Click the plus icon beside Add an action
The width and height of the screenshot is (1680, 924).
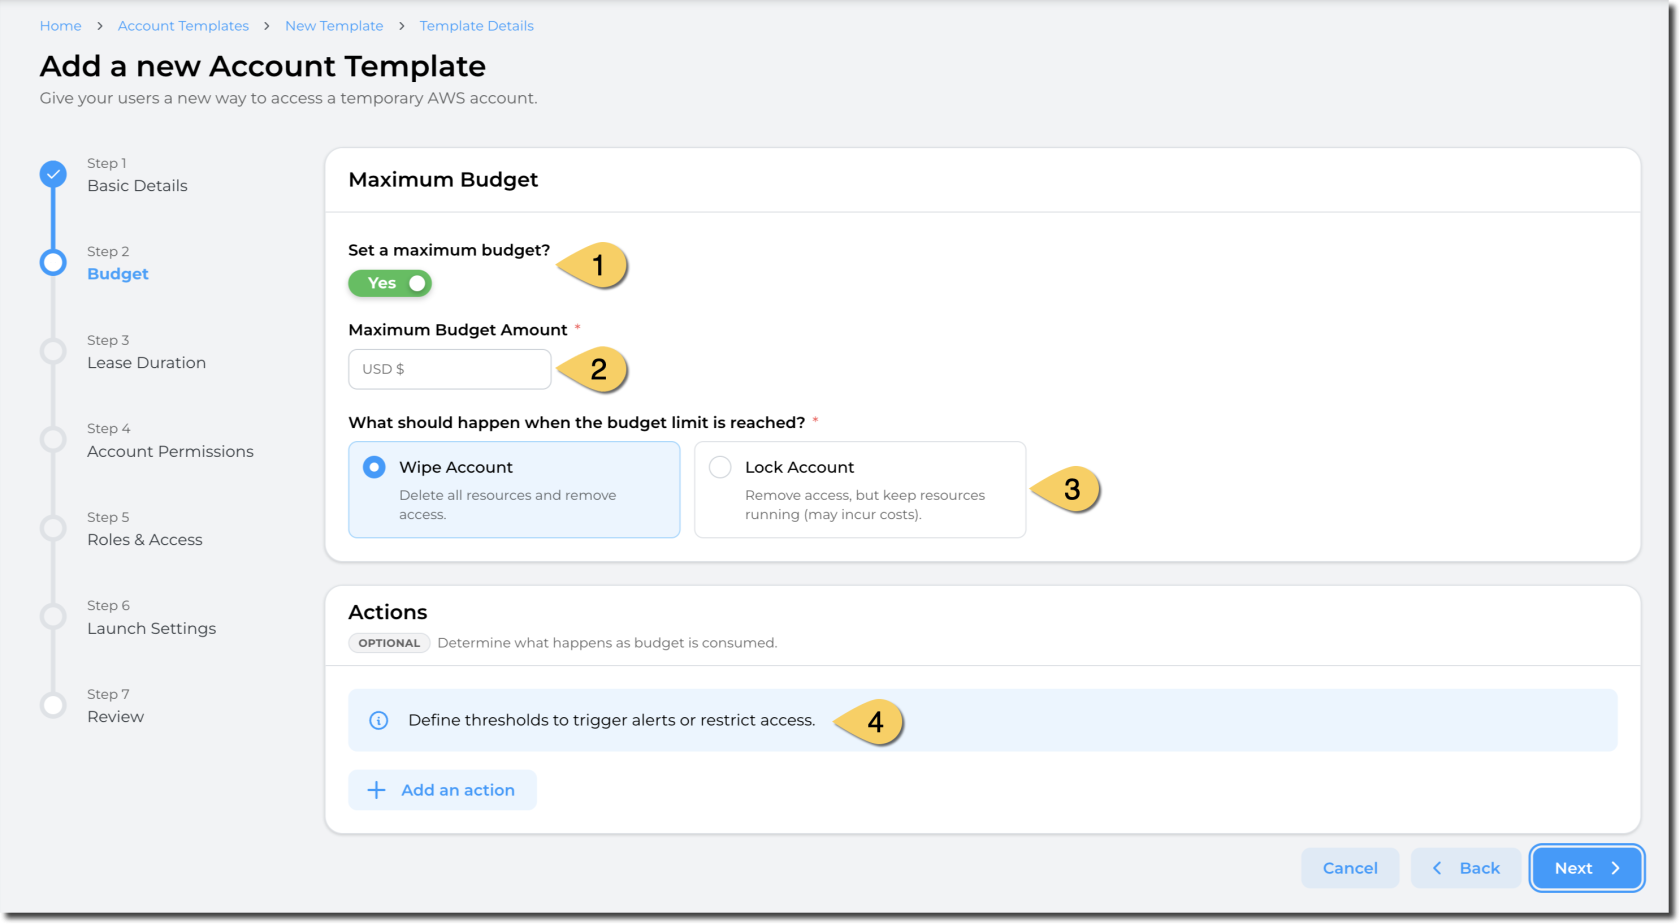pos(376,790)
